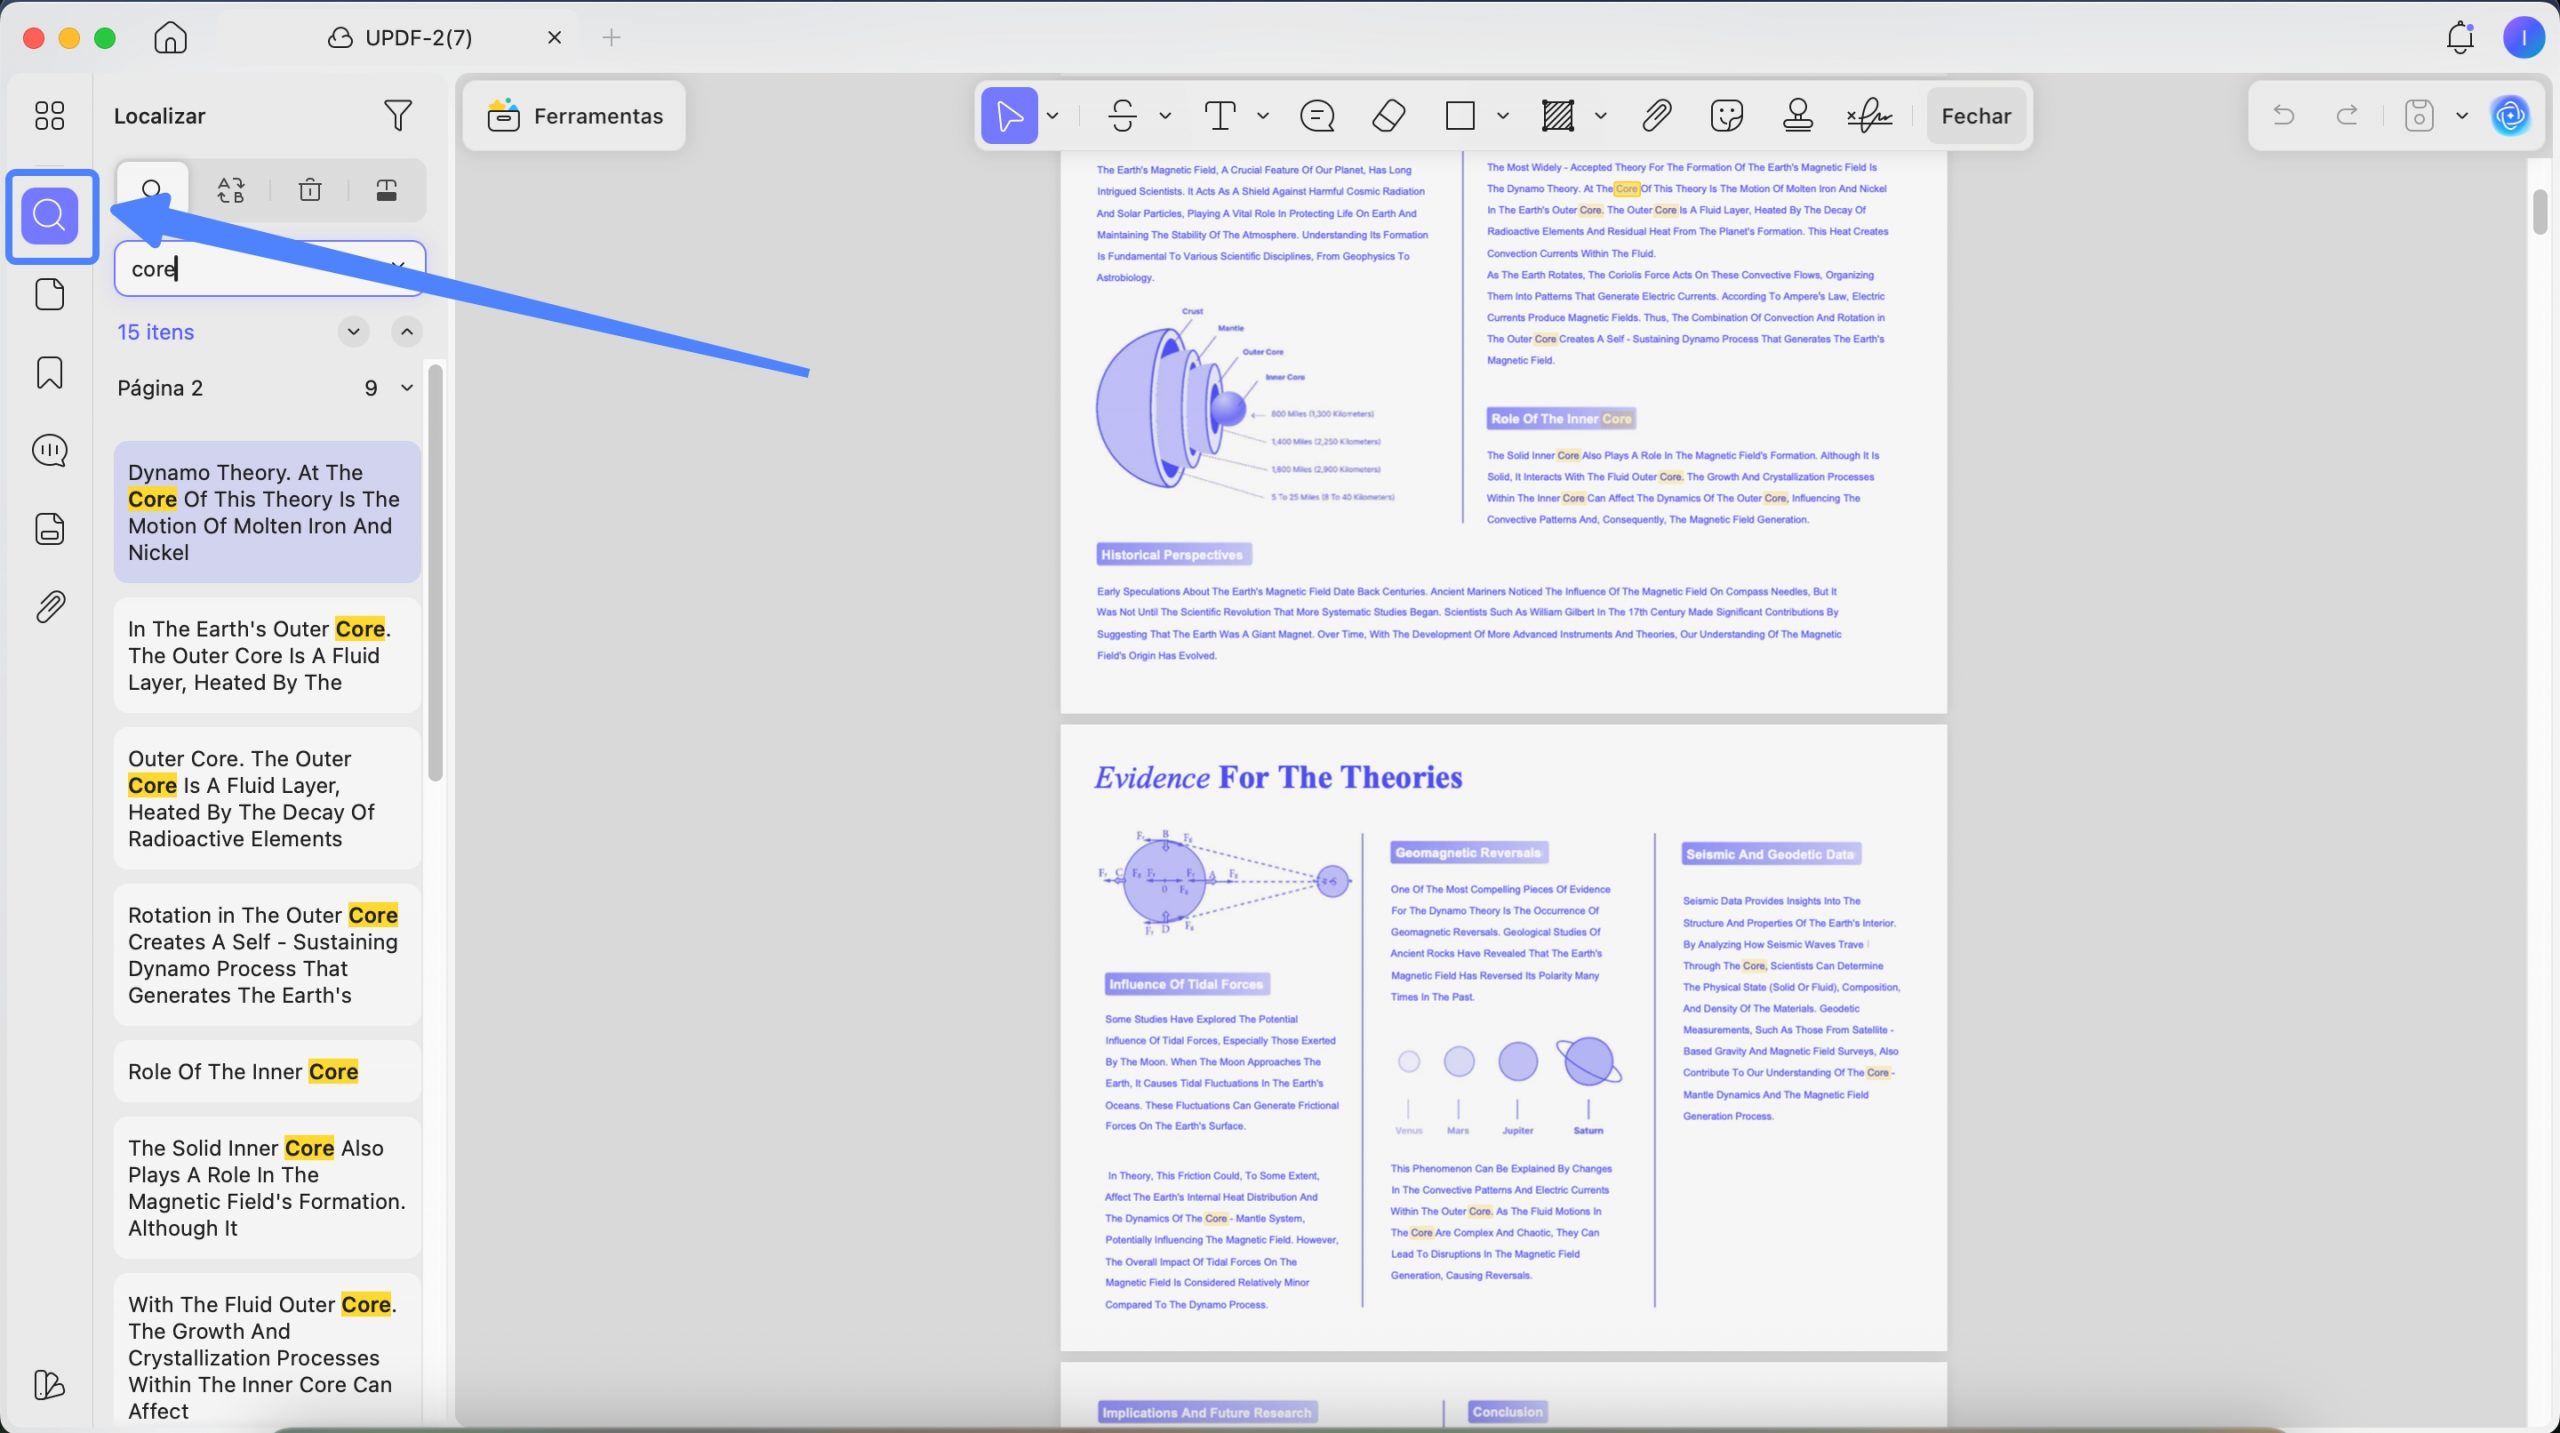The height and width of the screenshot is (1433, 2560).
Task: Select result 'Role Of The Inner Core'
Action: click(x=267, y=1071)
